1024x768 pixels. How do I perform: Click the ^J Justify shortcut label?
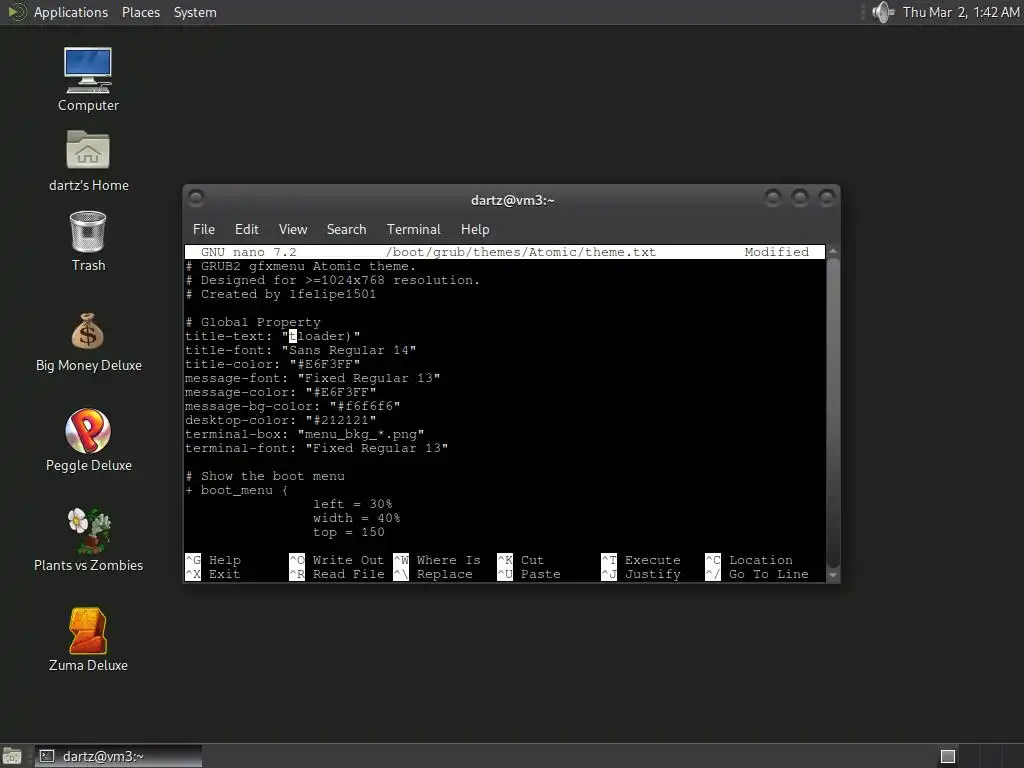tap(641, 574)
